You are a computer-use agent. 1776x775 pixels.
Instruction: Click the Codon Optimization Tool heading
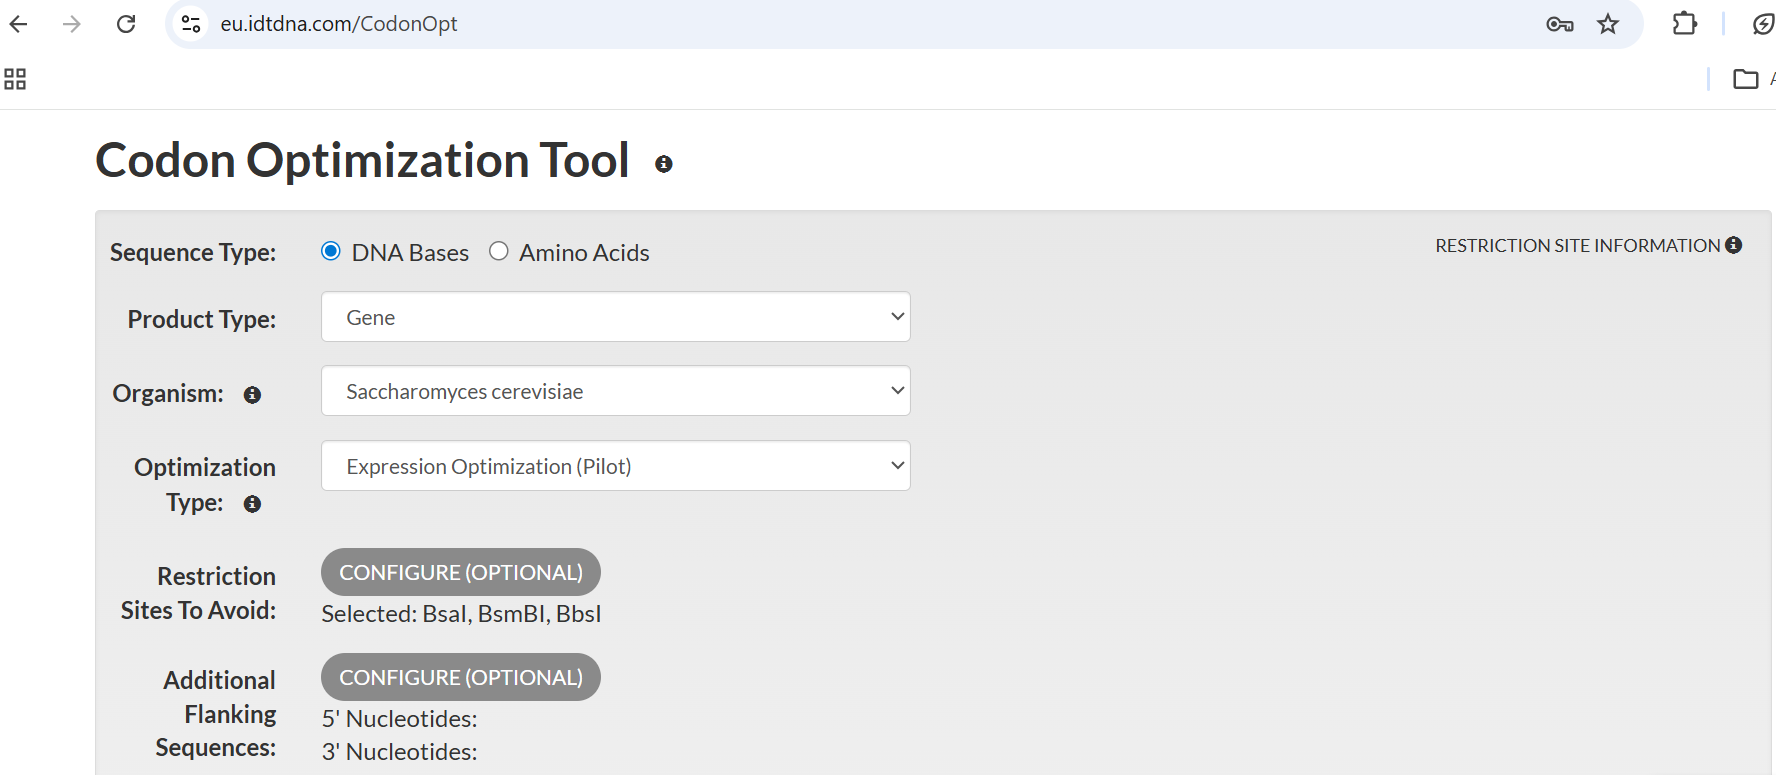coord(362,160)
